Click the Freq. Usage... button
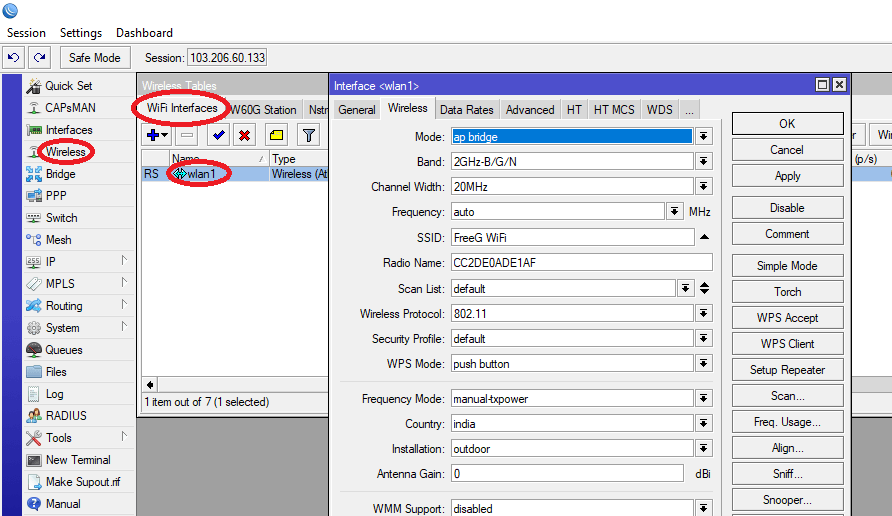The width and height of the screenshot is (892, 516). tap(787, 422)
